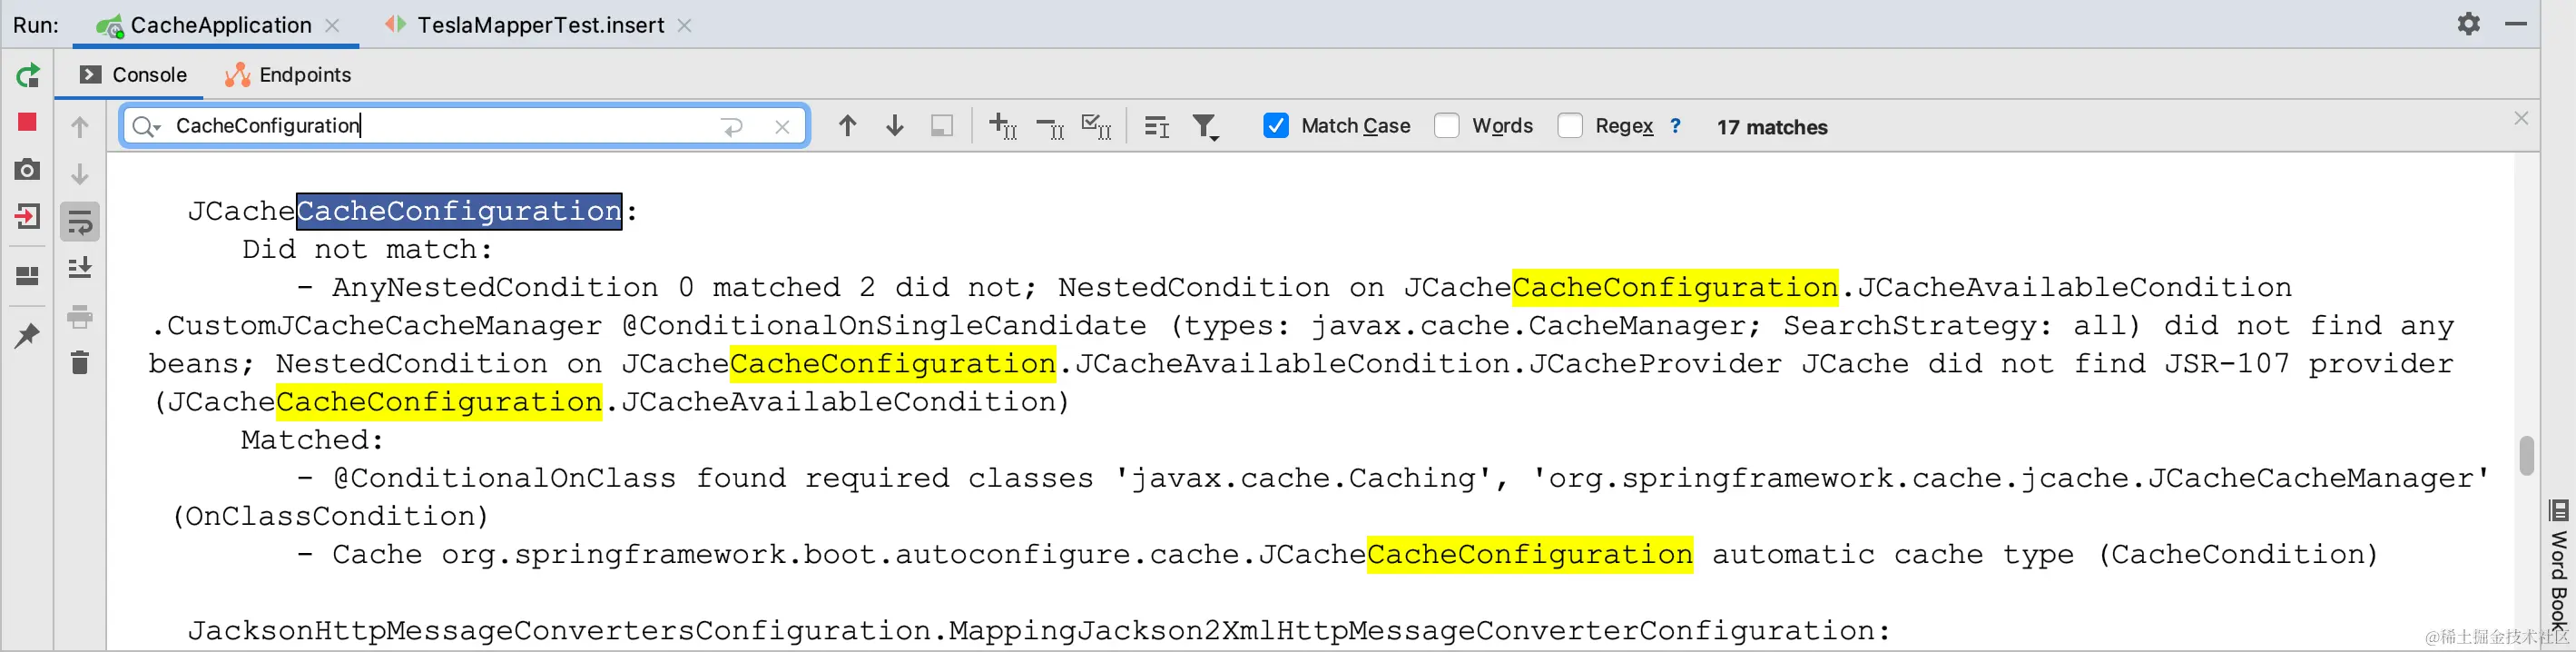
Task: Enable the Regex checkbox
Action: tap(1570, 126)
